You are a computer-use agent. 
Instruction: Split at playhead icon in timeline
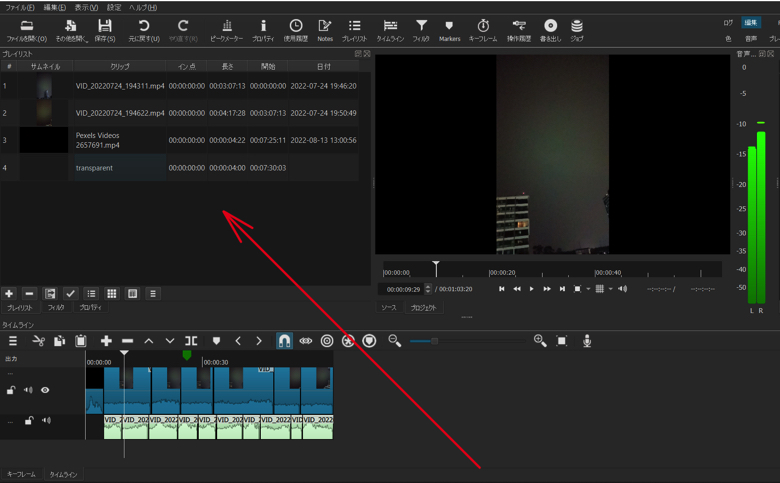click(x=192, y=341)
